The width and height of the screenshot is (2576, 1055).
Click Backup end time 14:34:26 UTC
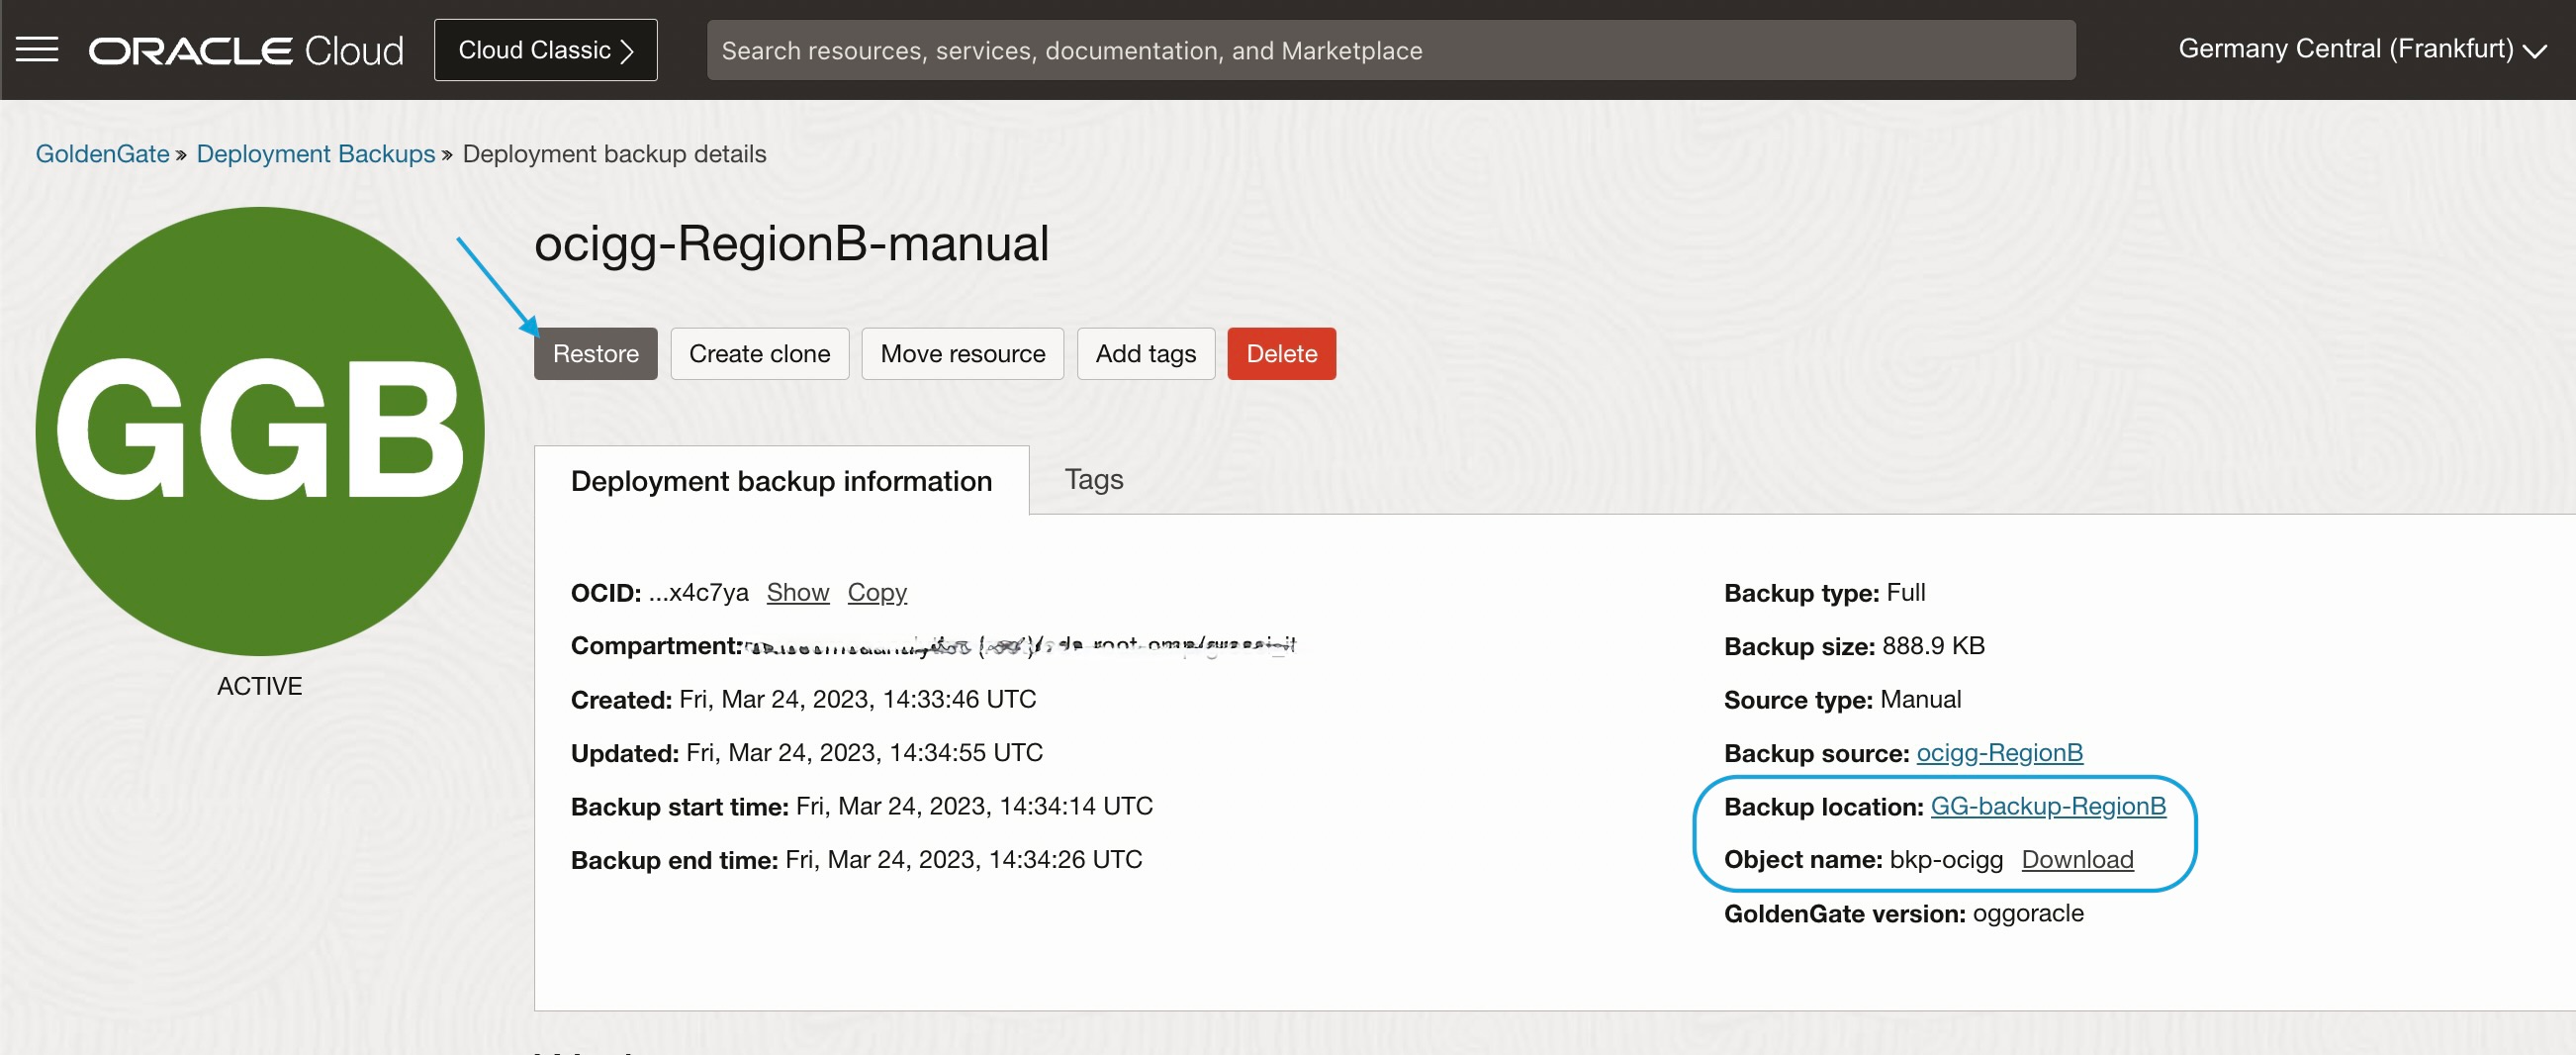[963, 859]
